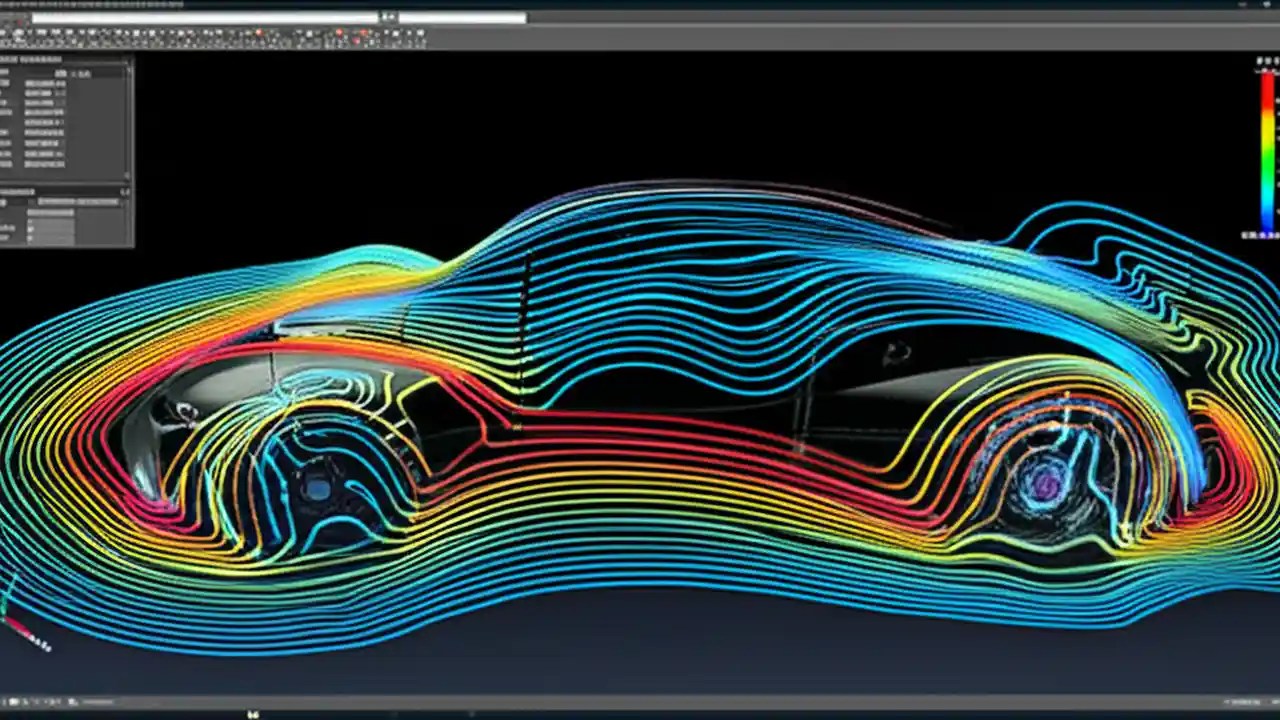1280x720 pixels.
Task: Click the rainbow color bar legend
Action: coord(1264,150)
